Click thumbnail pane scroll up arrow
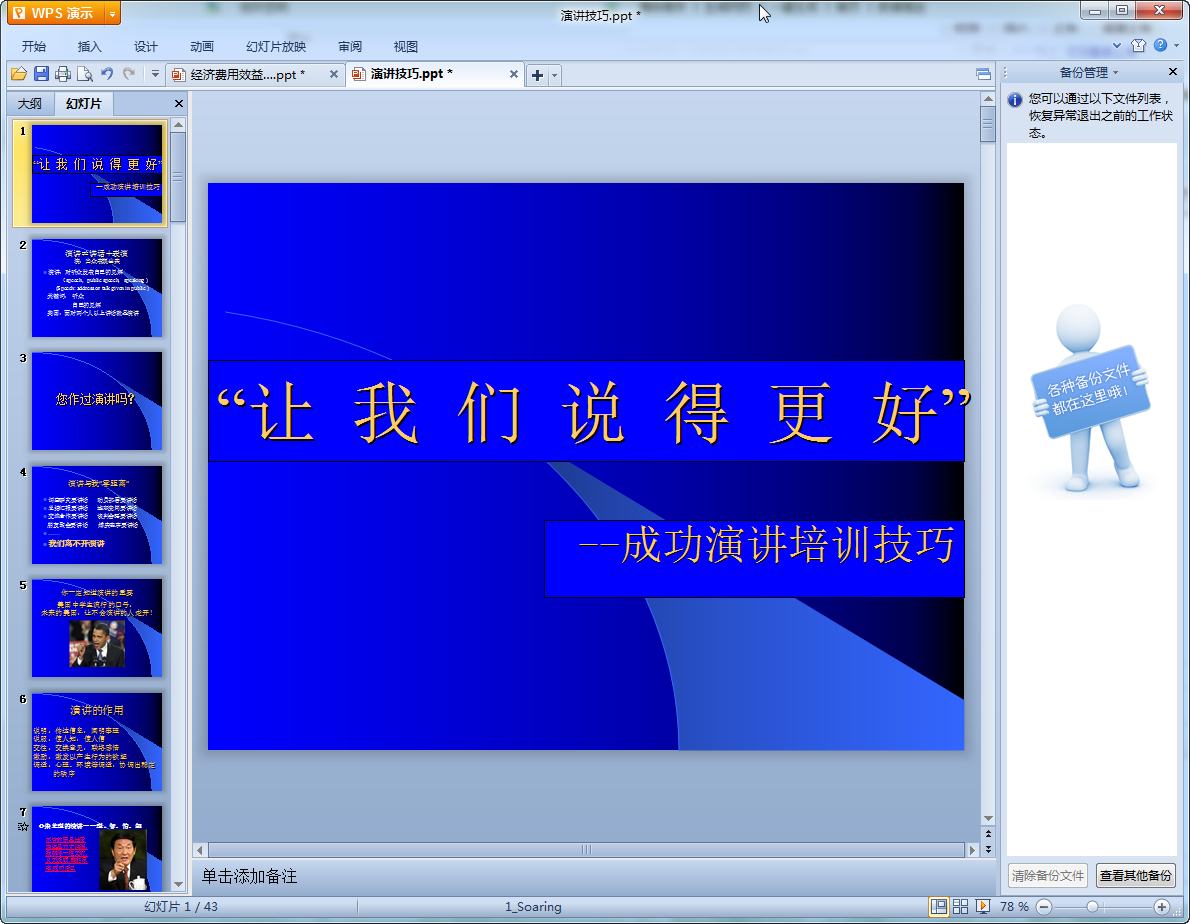Viewport: 1190px width, 924px height. coord(178,124)
